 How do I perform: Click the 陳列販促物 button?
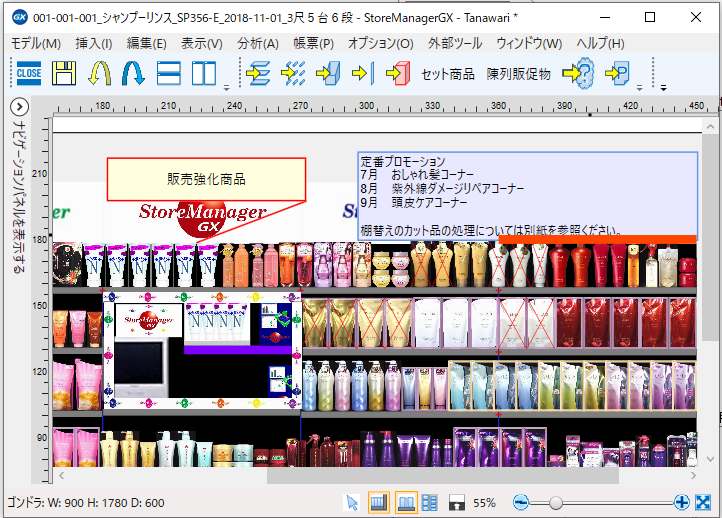pos(518,74)
